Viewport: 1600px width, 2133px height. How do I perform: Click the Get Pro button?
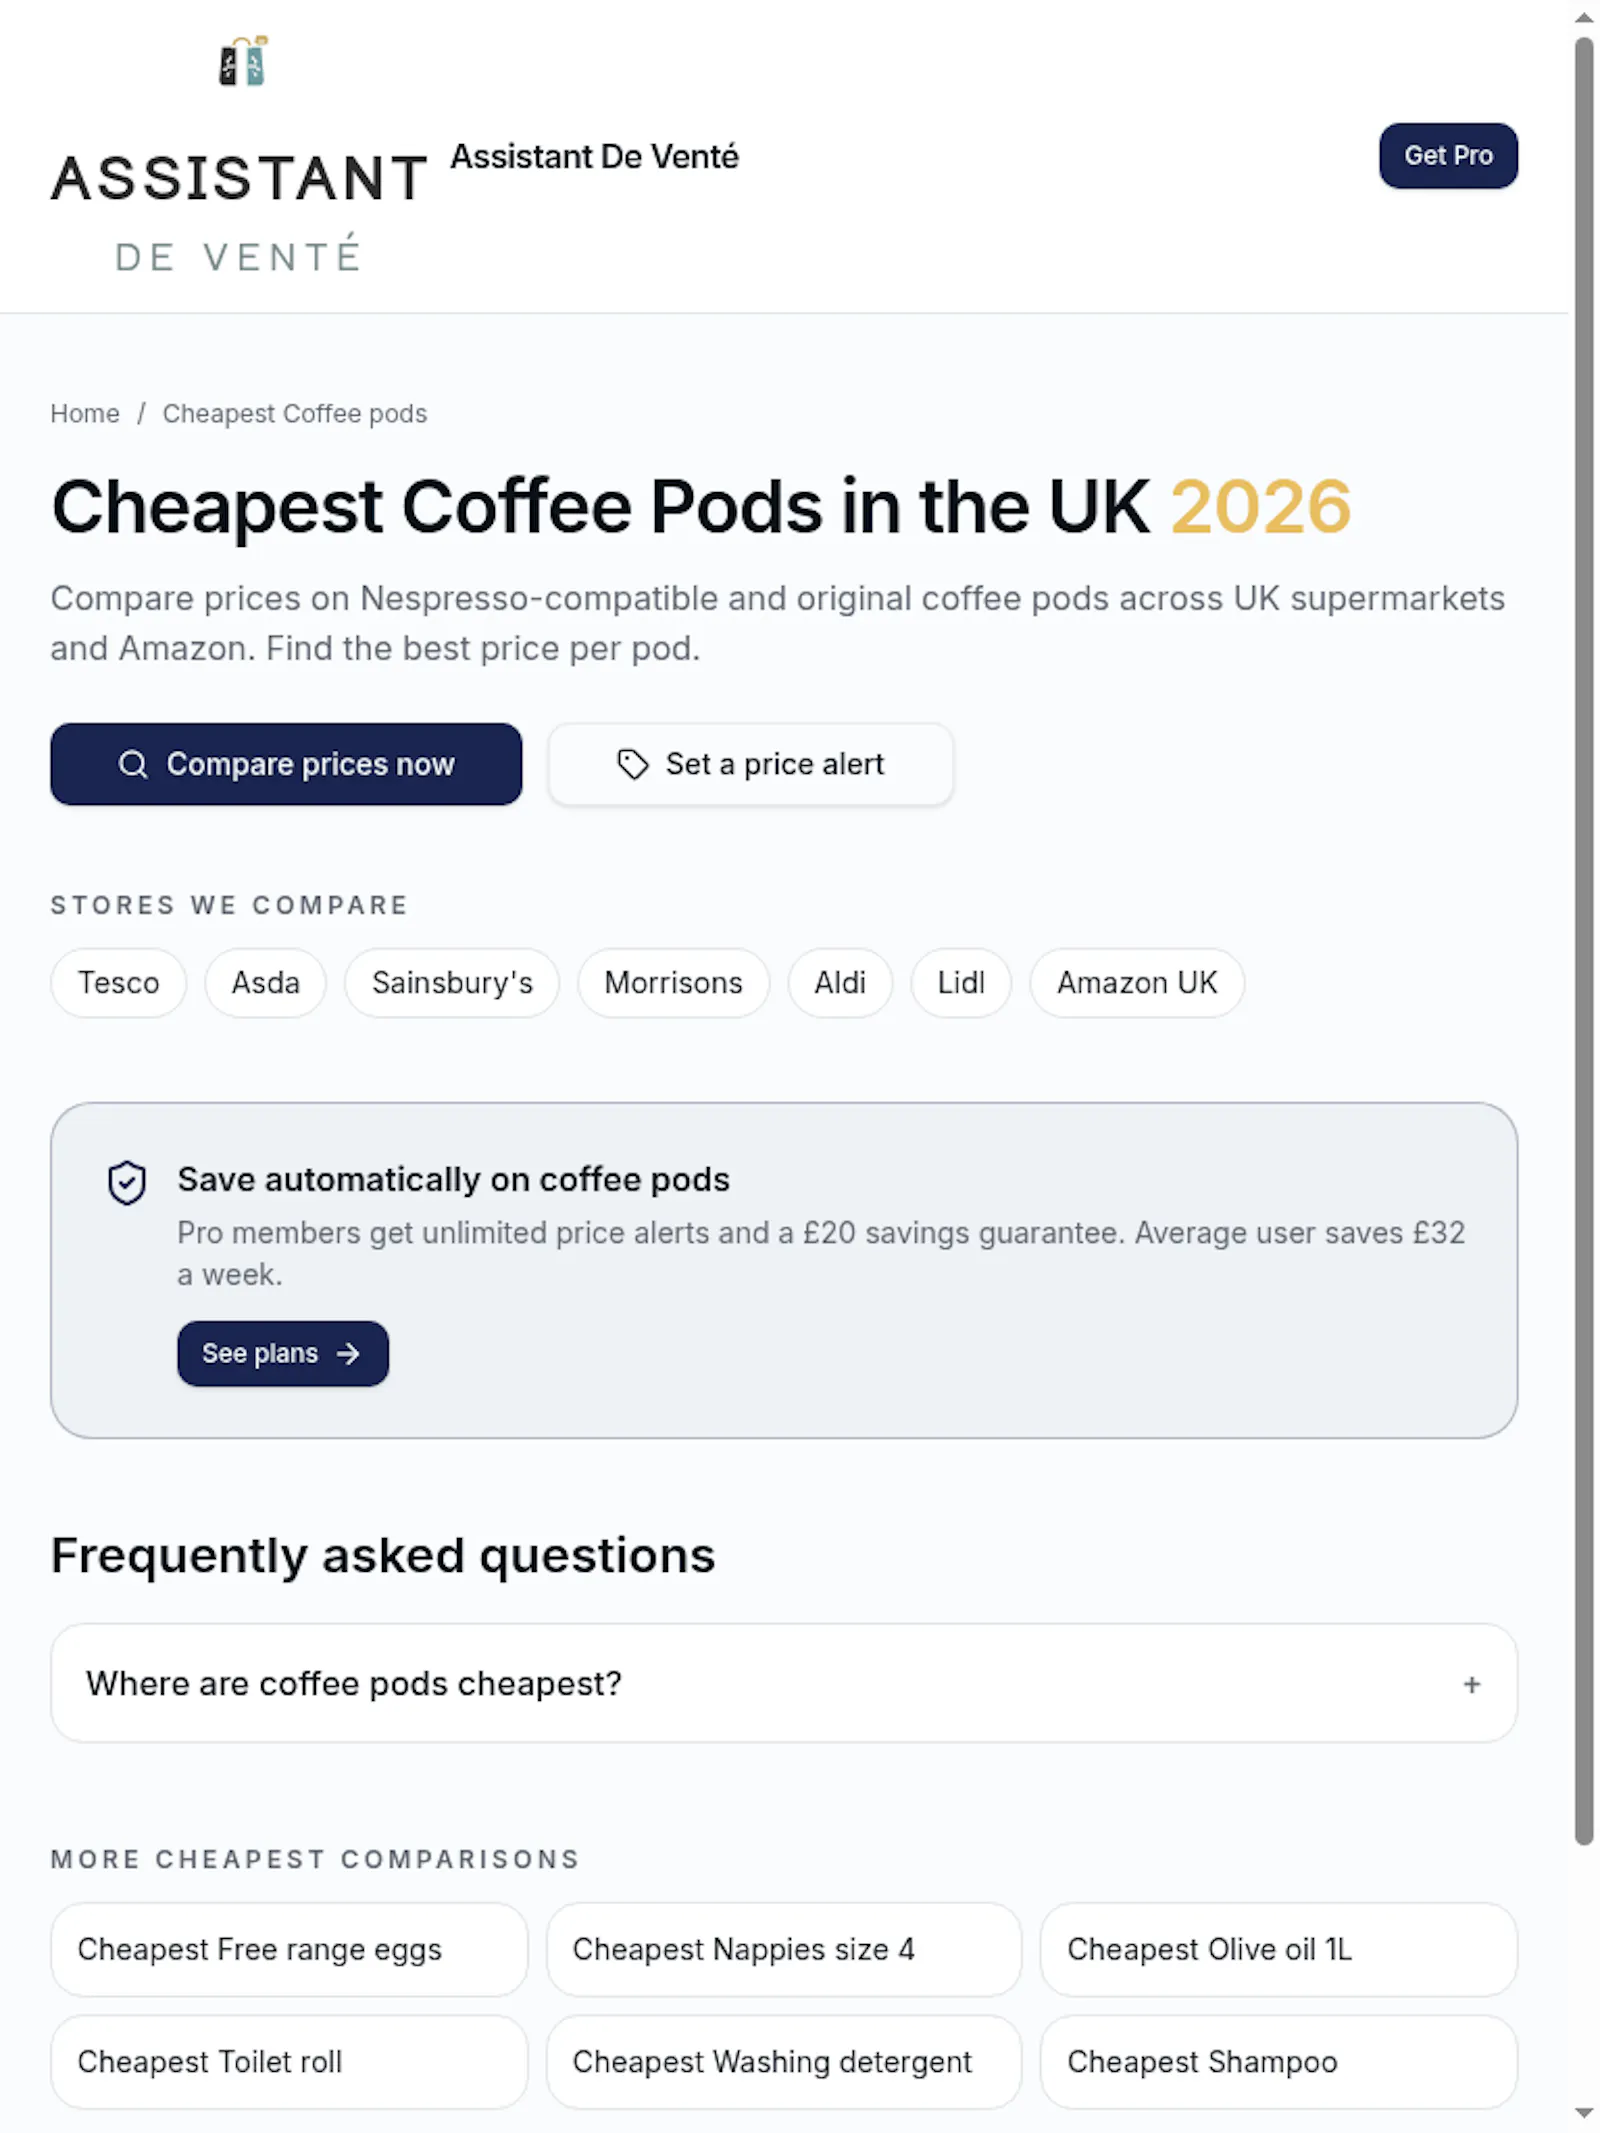pyautogui.click(x=1448, y=155)
